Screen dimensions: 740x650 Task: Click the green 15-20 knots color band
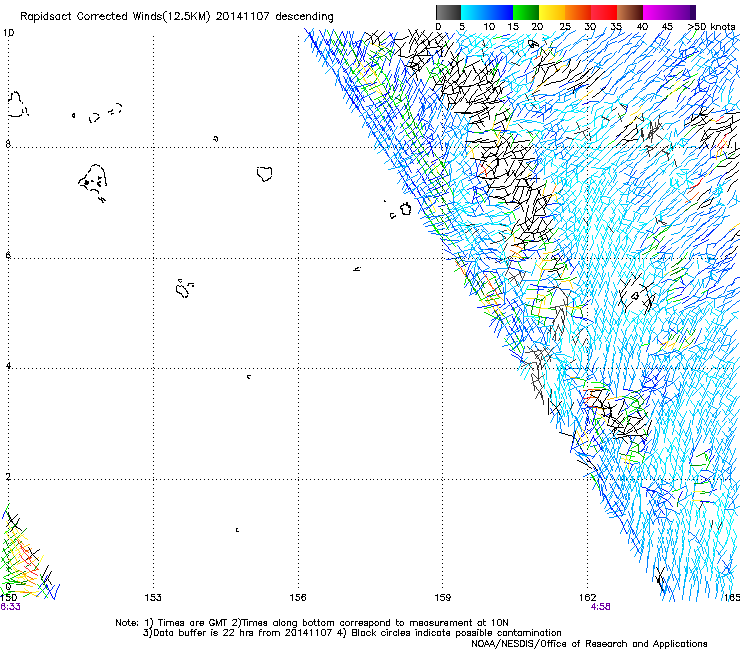pyautogui.click(x=526, y=12)
